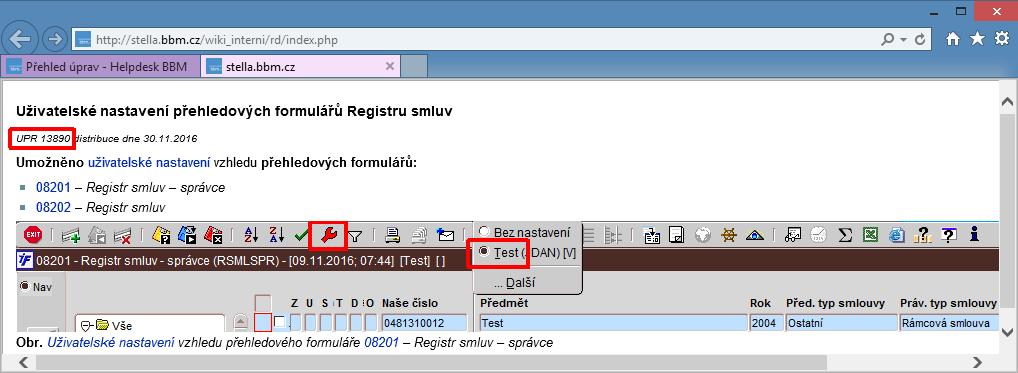Viewport: 1018px width, 373px height.
Task: Select the 'Test (JDAN) [V]' radio option
Action: pyautogui.click(x=484, y=252)
